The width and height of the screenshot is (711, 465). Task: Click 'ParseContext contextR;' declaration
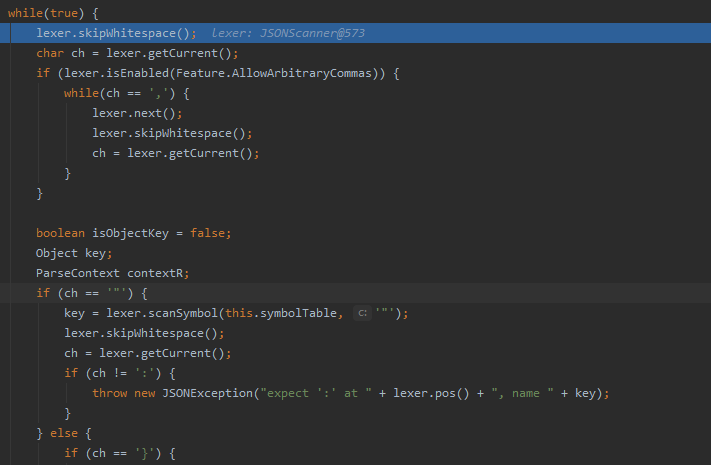tap(112, 273)
